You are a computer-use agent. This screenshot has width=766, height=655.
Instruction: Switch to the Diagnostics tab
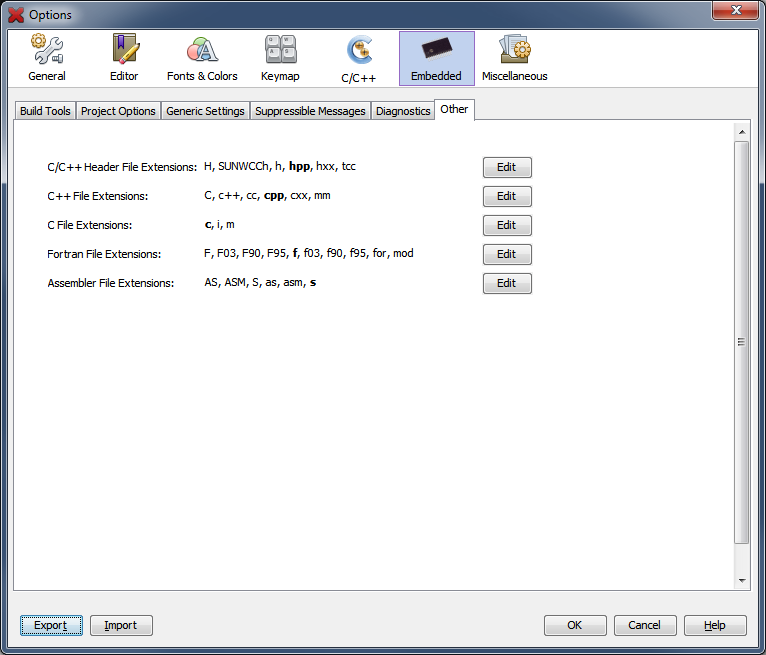point(403,111)
